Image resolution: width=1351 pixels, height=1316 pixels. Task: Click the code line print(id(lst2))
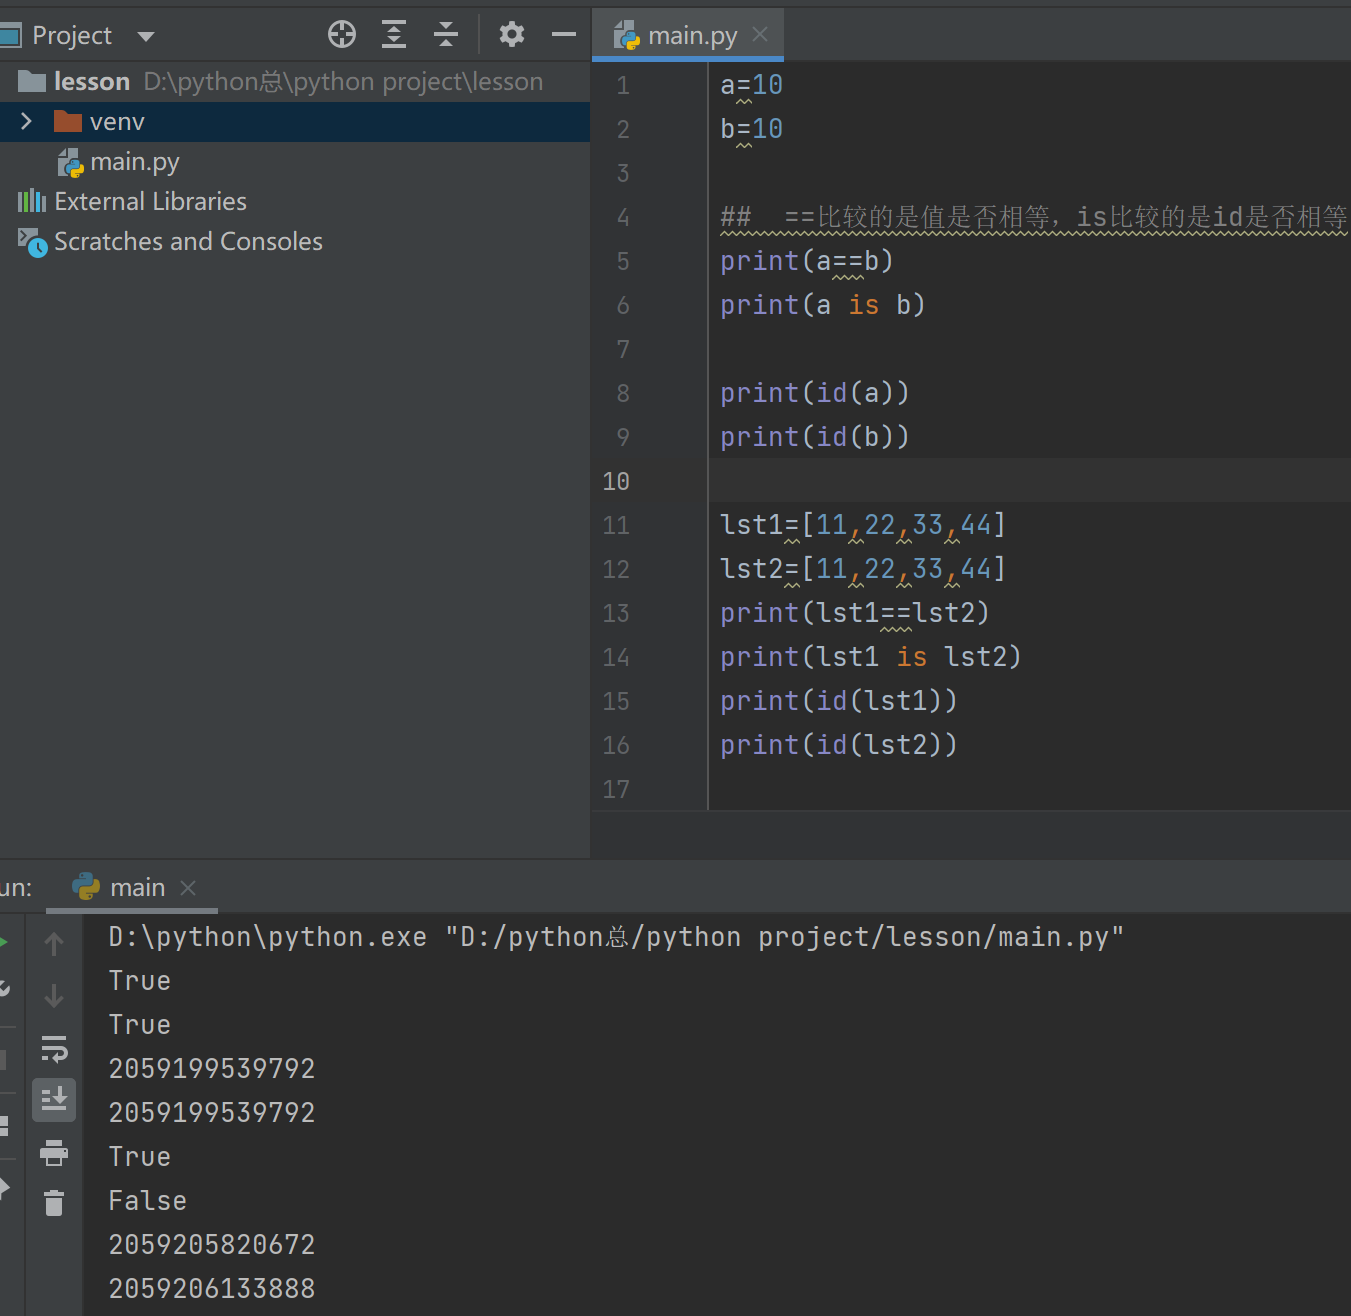pyautogui.click(x=838, y=745)
